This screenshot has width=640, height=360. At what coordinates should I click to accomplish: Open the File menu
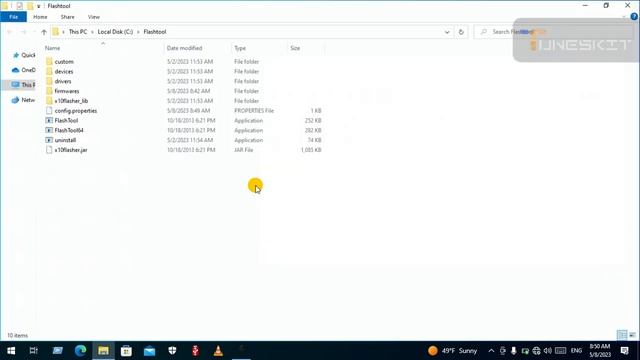[13, 17]
